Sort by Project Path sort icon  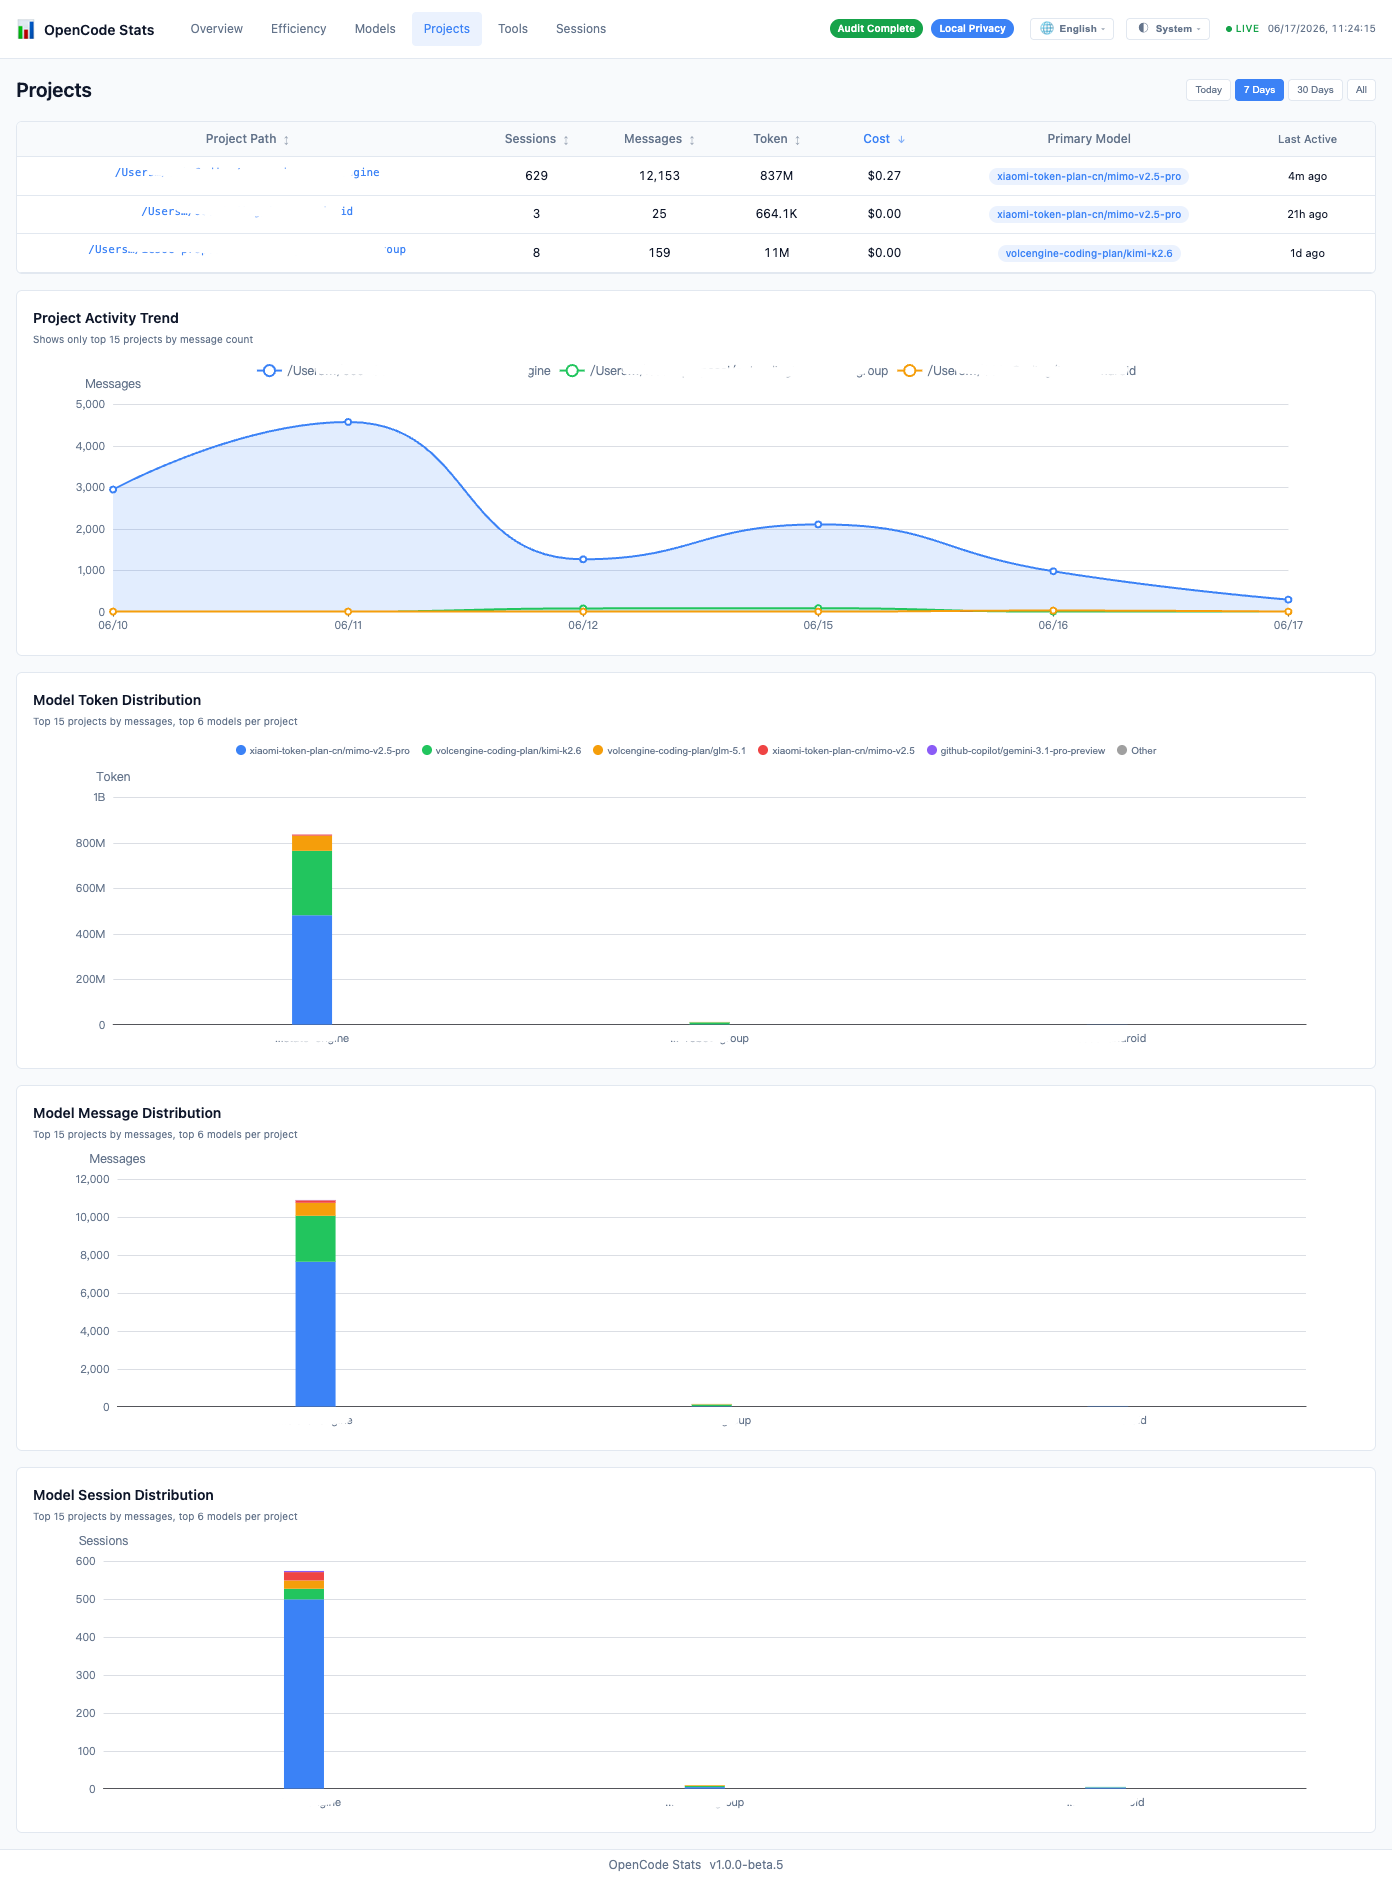coord(286,140)
